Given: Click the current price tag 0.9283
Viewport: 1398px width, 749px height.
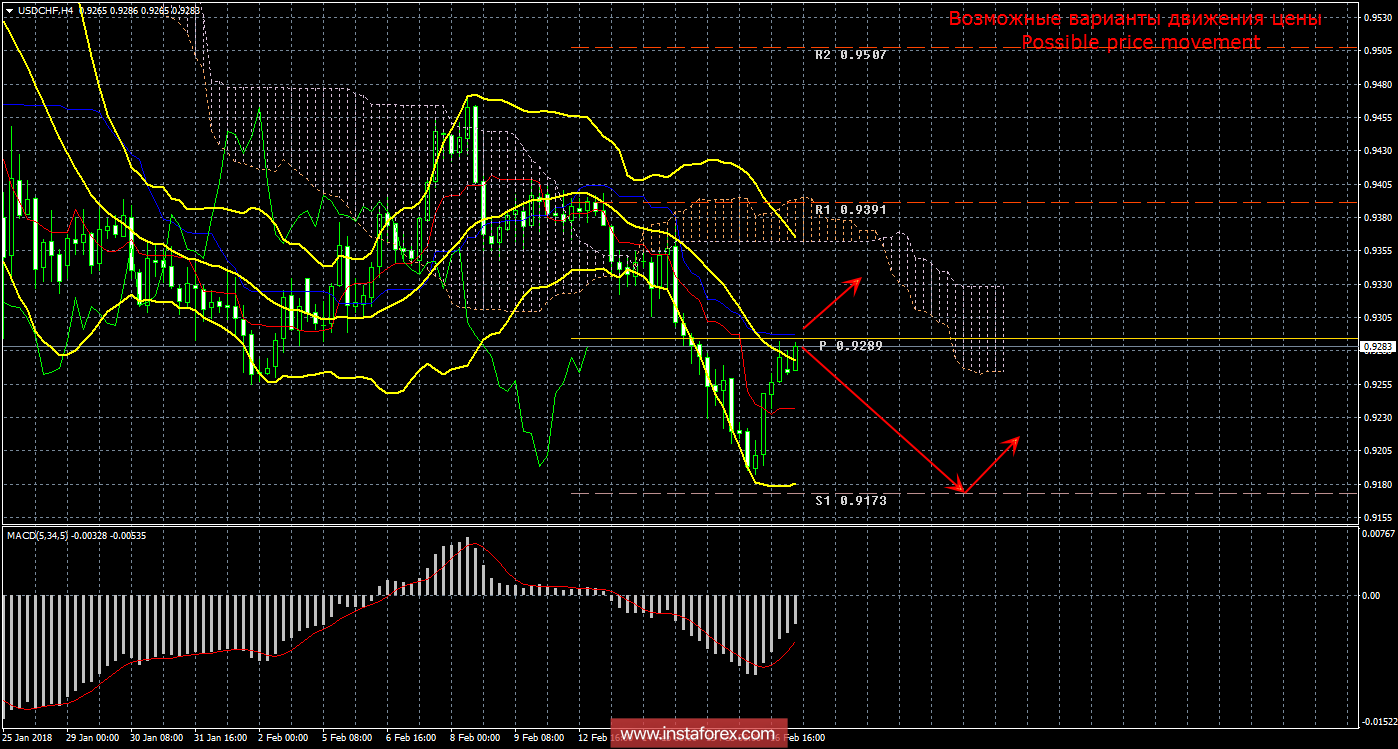Looking at the screenshot, I should click(1377, 347).
